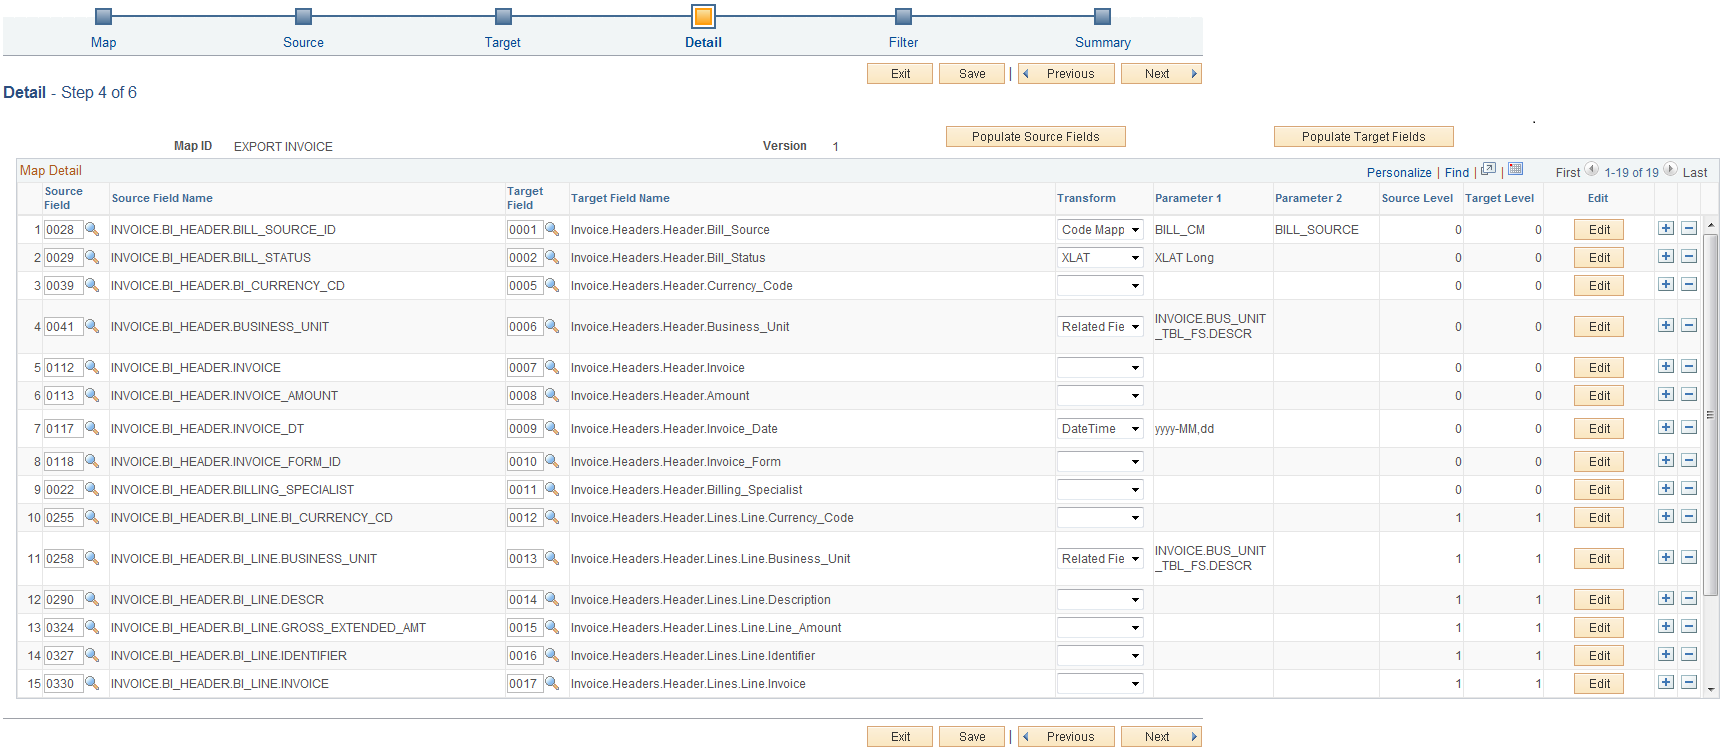Click the top Save button
Screen dimensions: 1730x752
(x=972, y=74)
